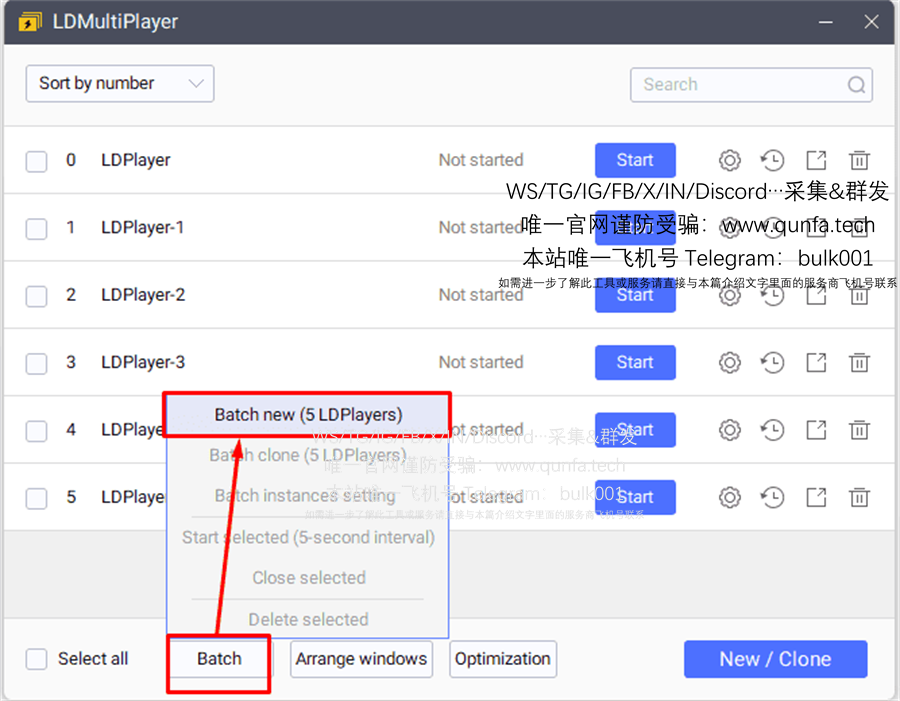Delete LDPlayer-2 with trash icon

coord(859,295)
